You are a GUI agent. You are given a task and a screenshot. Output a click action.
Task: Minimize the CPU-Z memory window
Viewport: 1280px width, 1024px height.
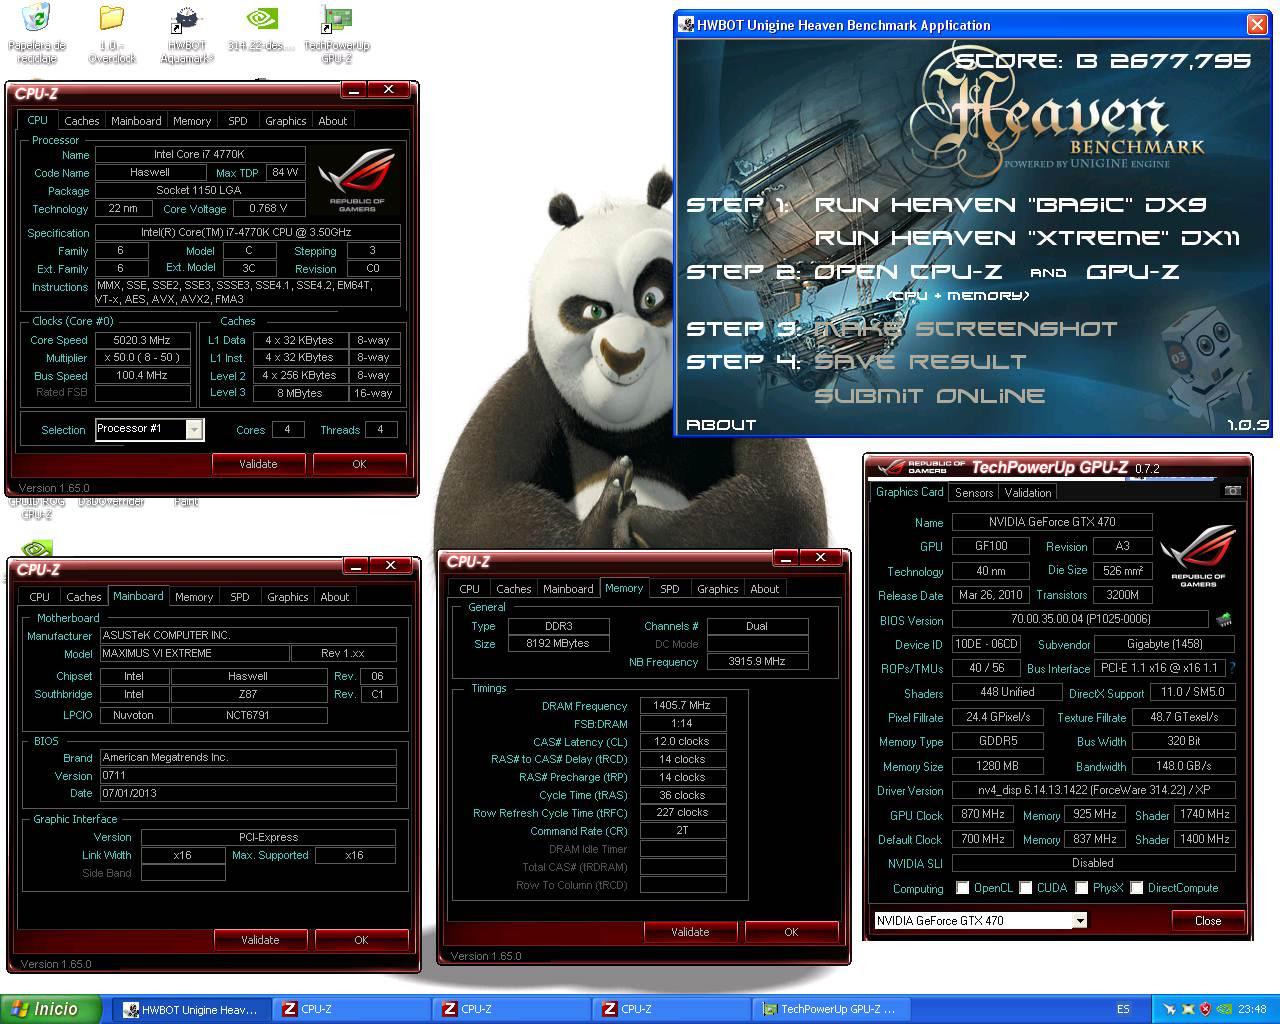786,558
